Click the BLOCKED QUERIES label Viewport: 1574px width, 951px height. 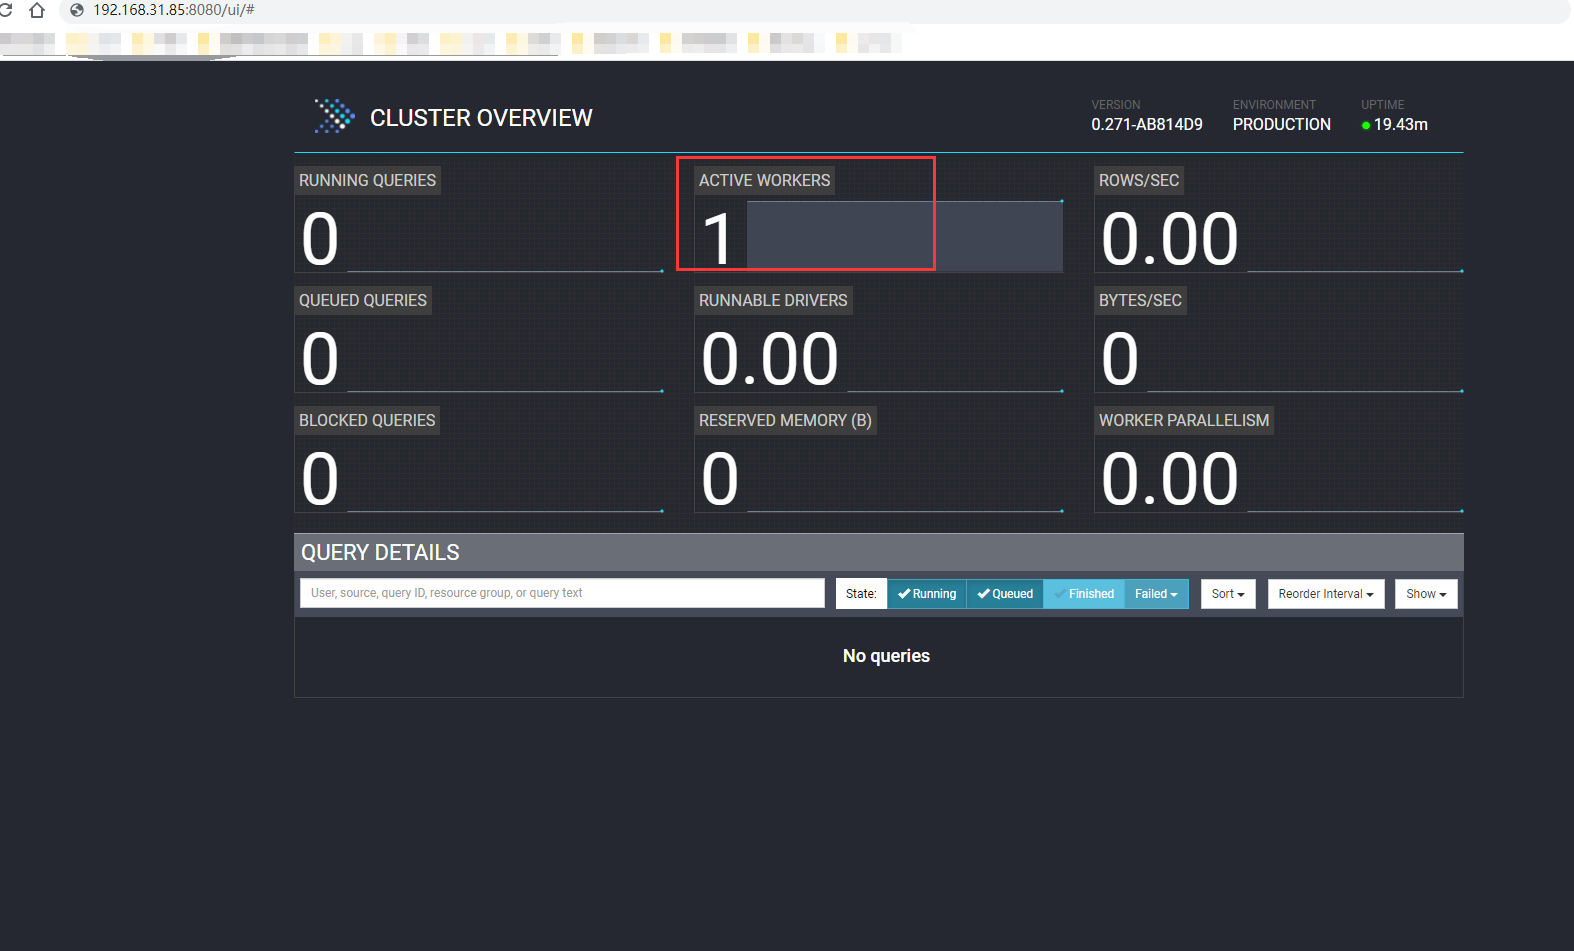(x=367, y=421)
